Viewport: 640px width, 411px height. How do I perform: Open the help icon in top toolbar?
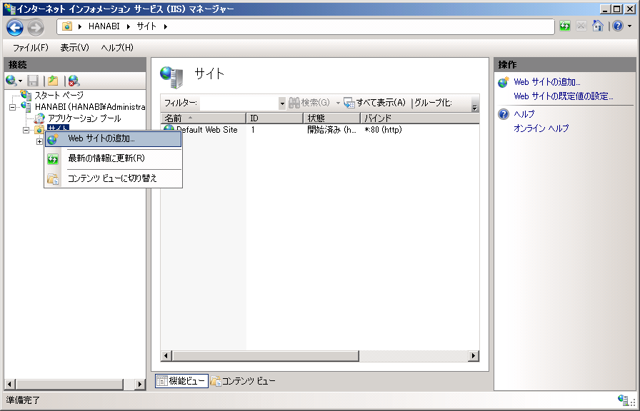[618, 26]
